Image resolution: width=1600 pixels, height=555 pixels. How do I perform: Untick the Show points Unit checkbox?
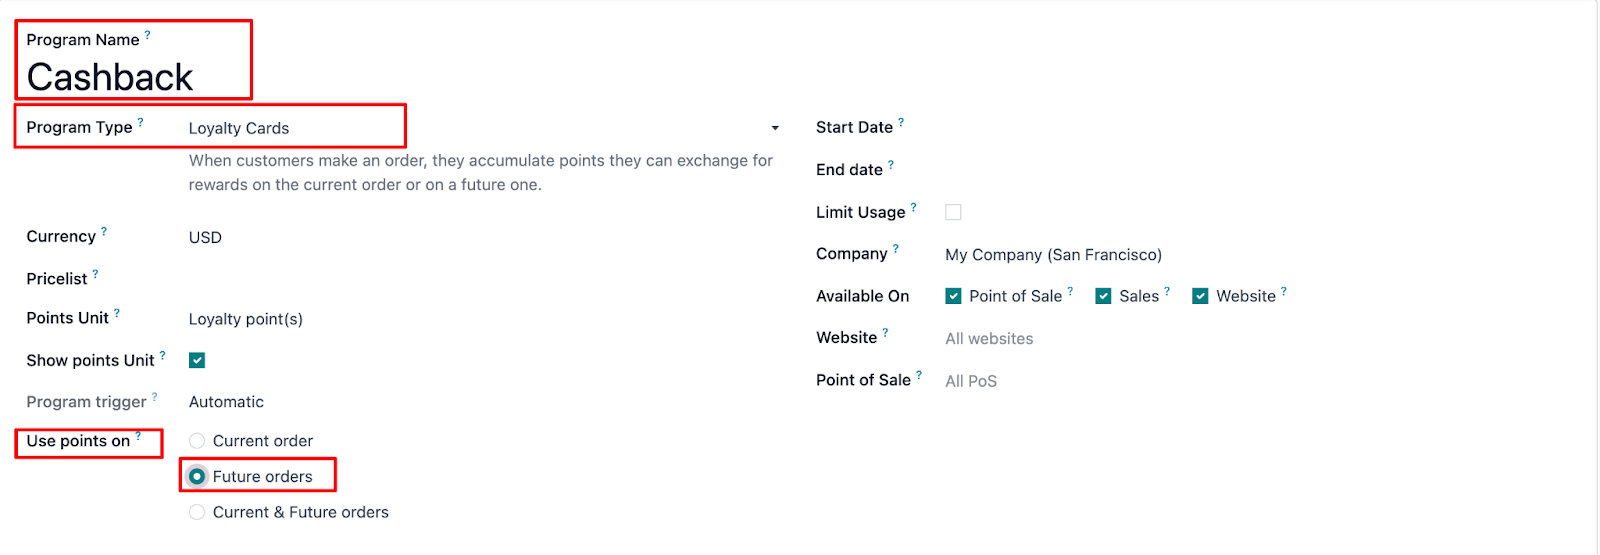[x=197, y=360]
